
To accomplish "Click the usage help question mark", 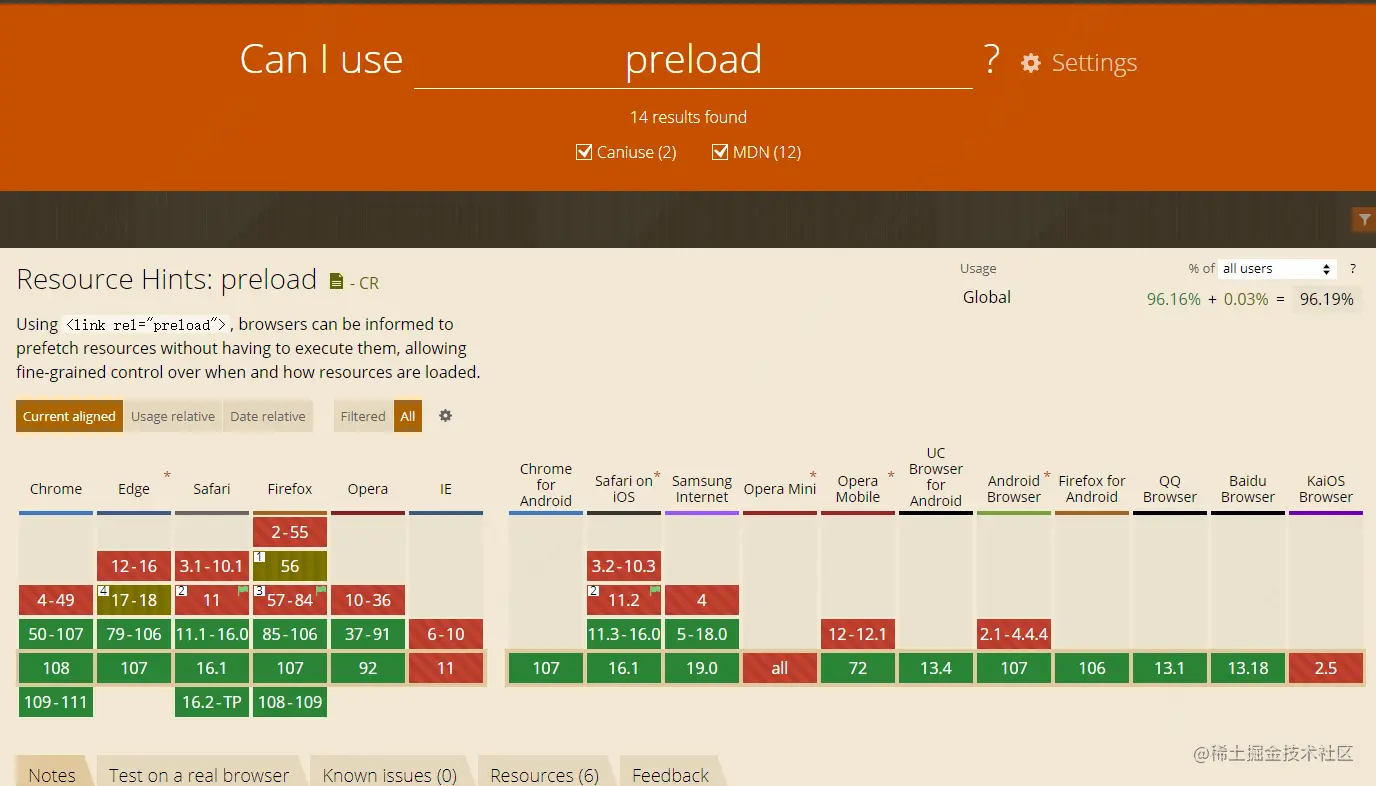I will (1353, 269).
